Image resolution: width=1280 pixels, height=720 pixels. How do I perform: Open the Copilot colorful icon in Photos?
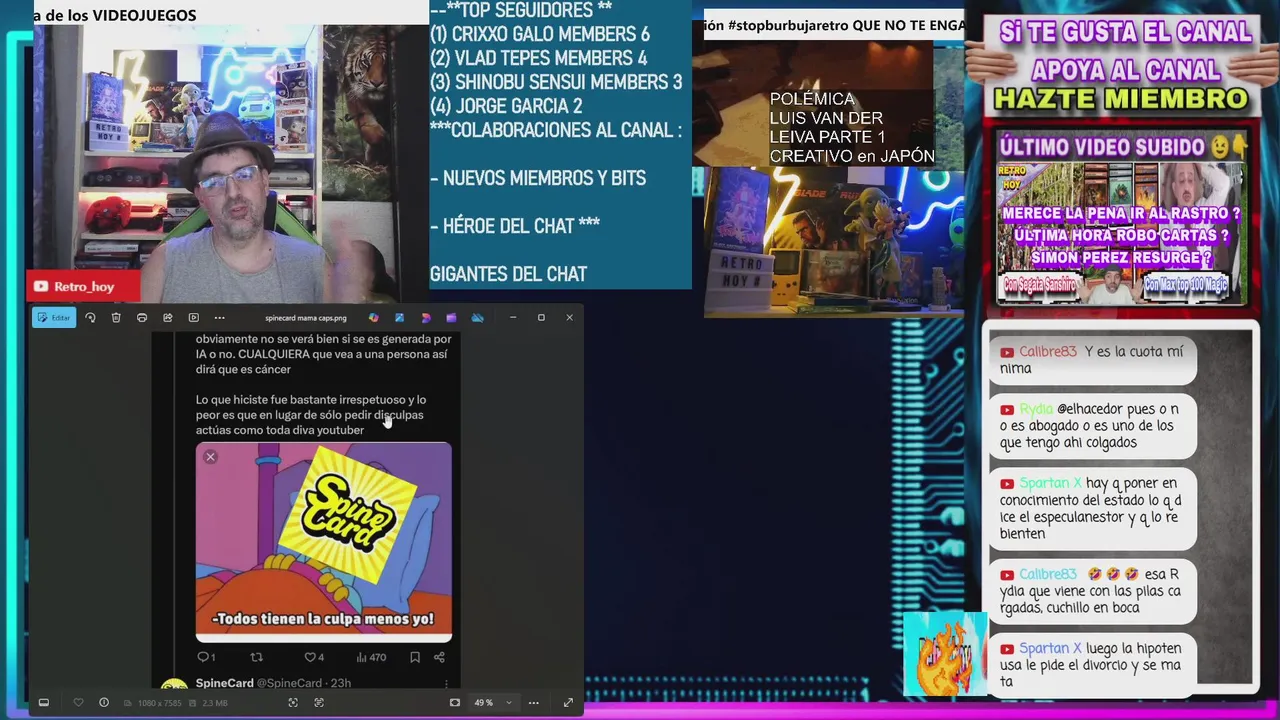(373, 318)
